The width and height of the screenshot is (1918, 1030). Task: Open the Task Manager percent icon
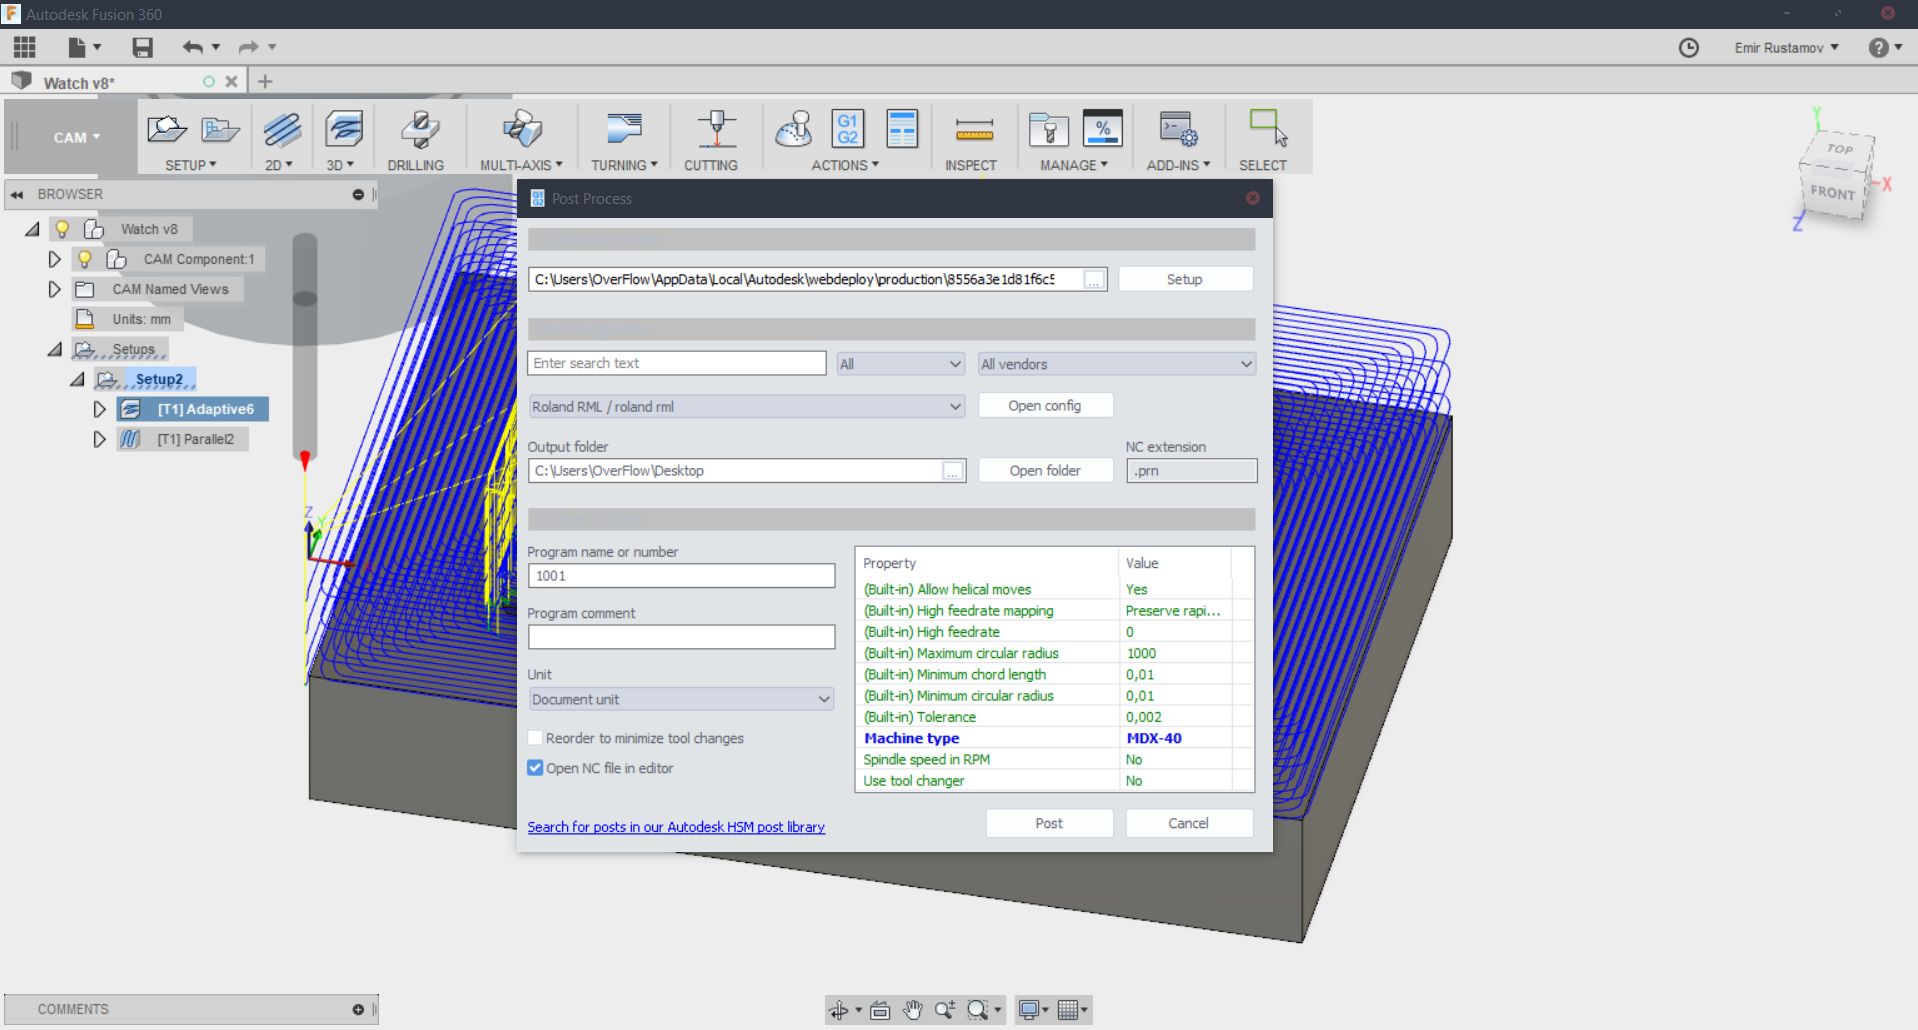(1103, 130)
